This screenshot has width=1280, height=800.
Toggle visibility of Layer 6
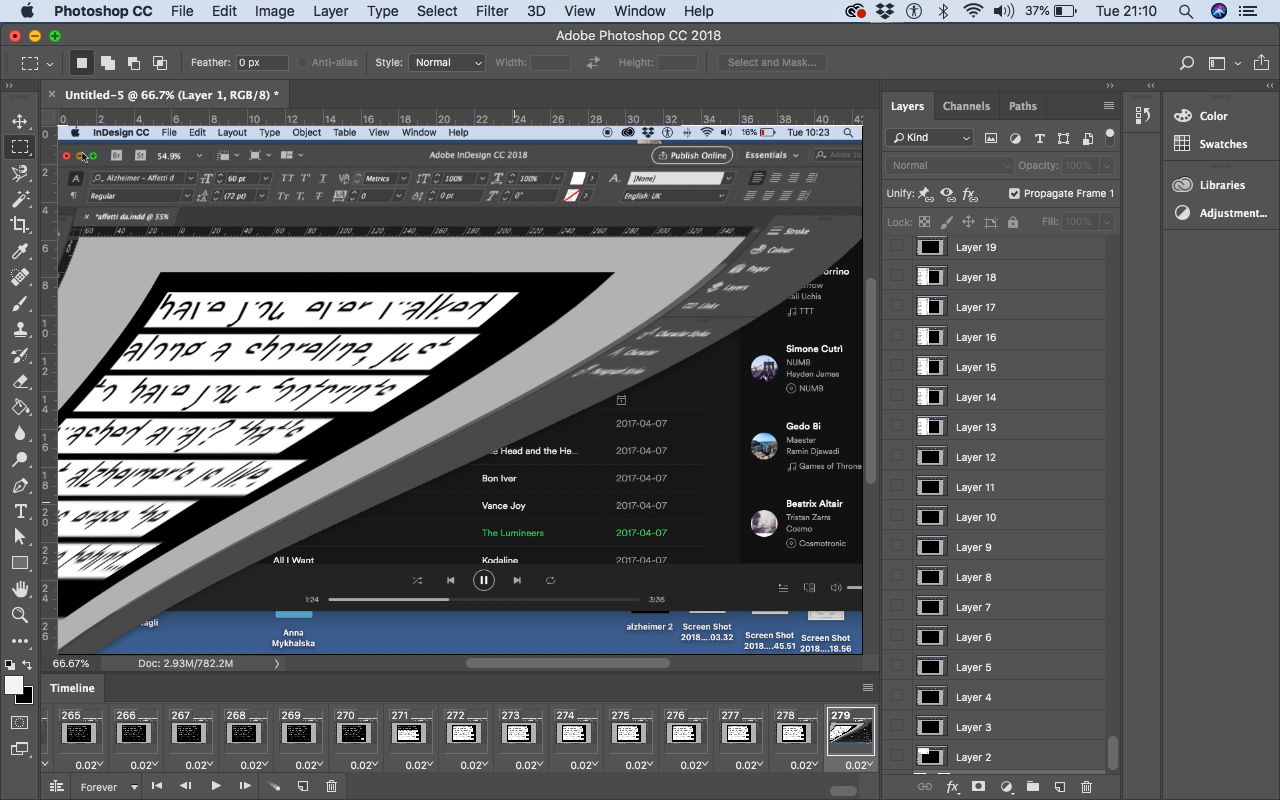(x=897, y=637)
